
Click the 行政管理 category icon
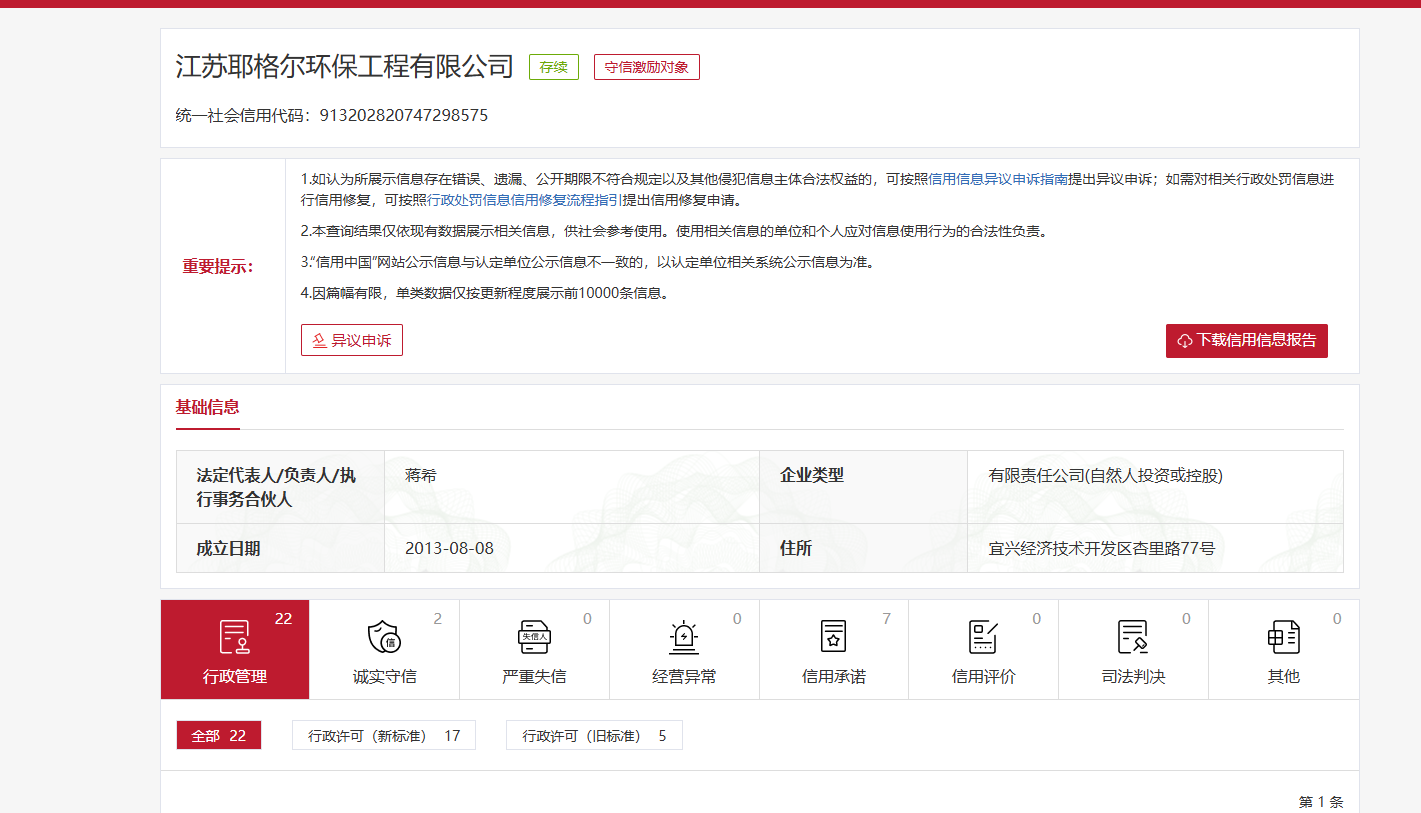pyautogui.click(x=235, y=637)
